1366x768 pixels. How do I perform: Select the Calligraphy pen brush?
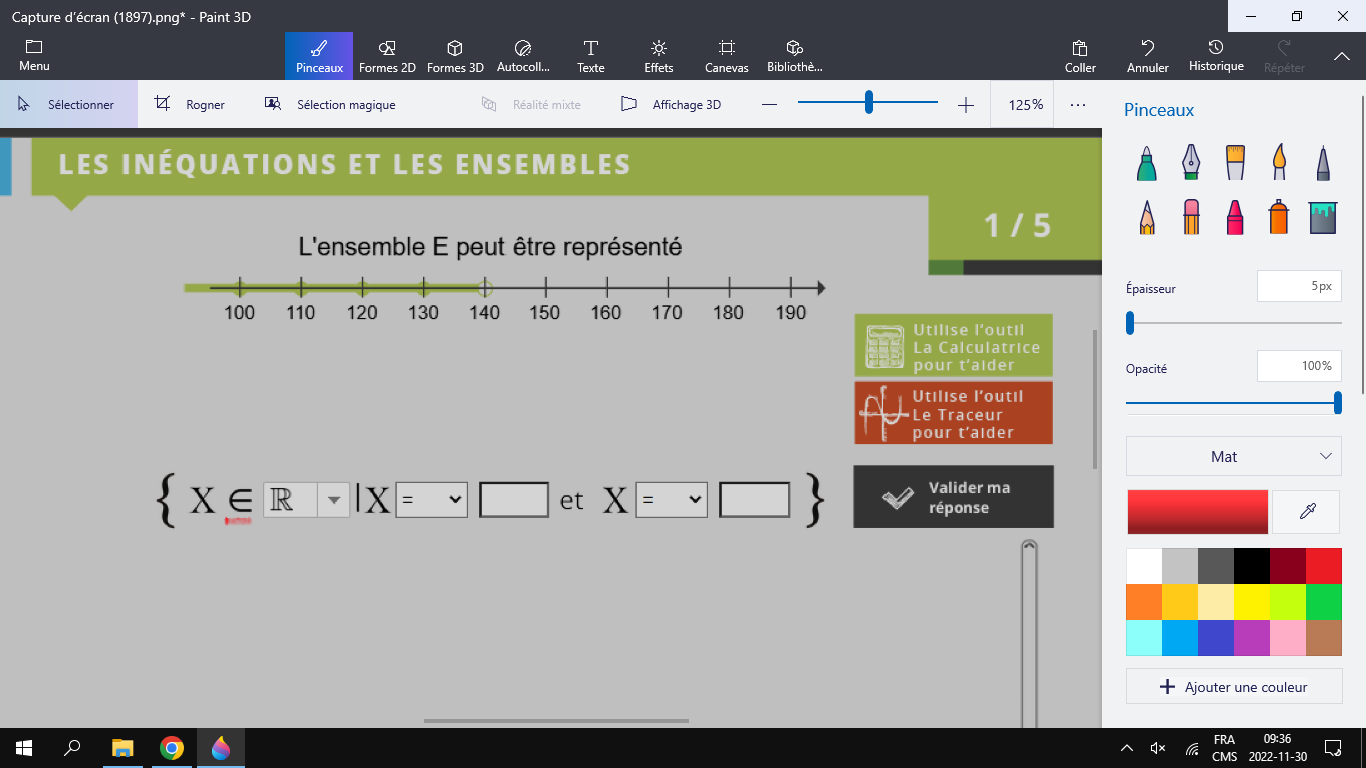[x=1191, y=162]
